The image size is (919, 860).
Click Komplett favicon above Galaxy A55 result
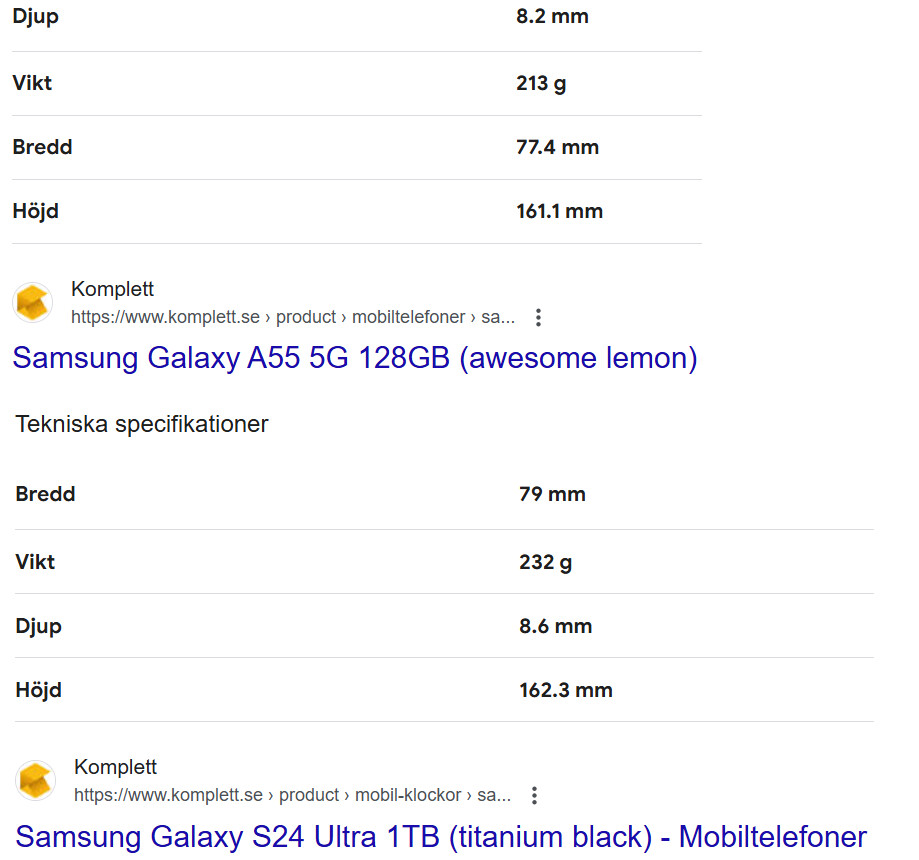(x=33, y=302)
